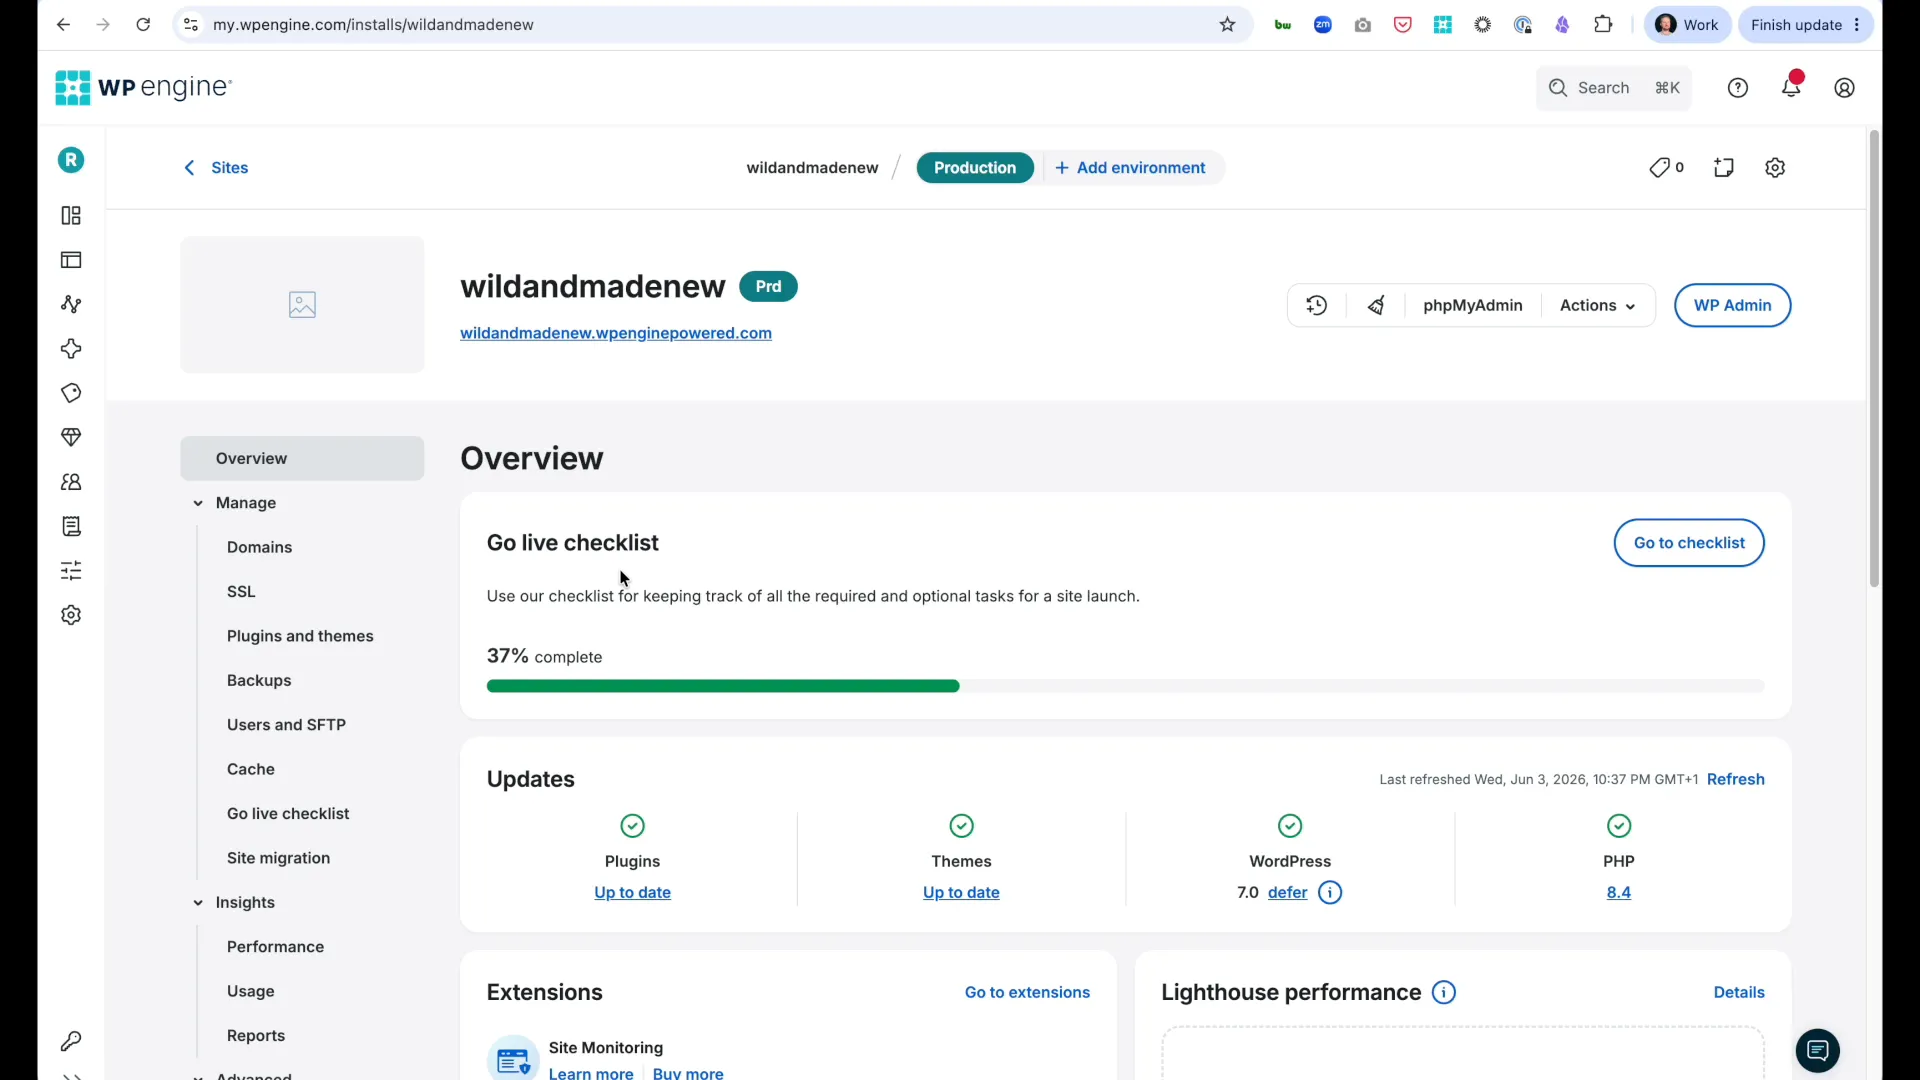Click the clear cache broom icon

[x=1377, y=306]
